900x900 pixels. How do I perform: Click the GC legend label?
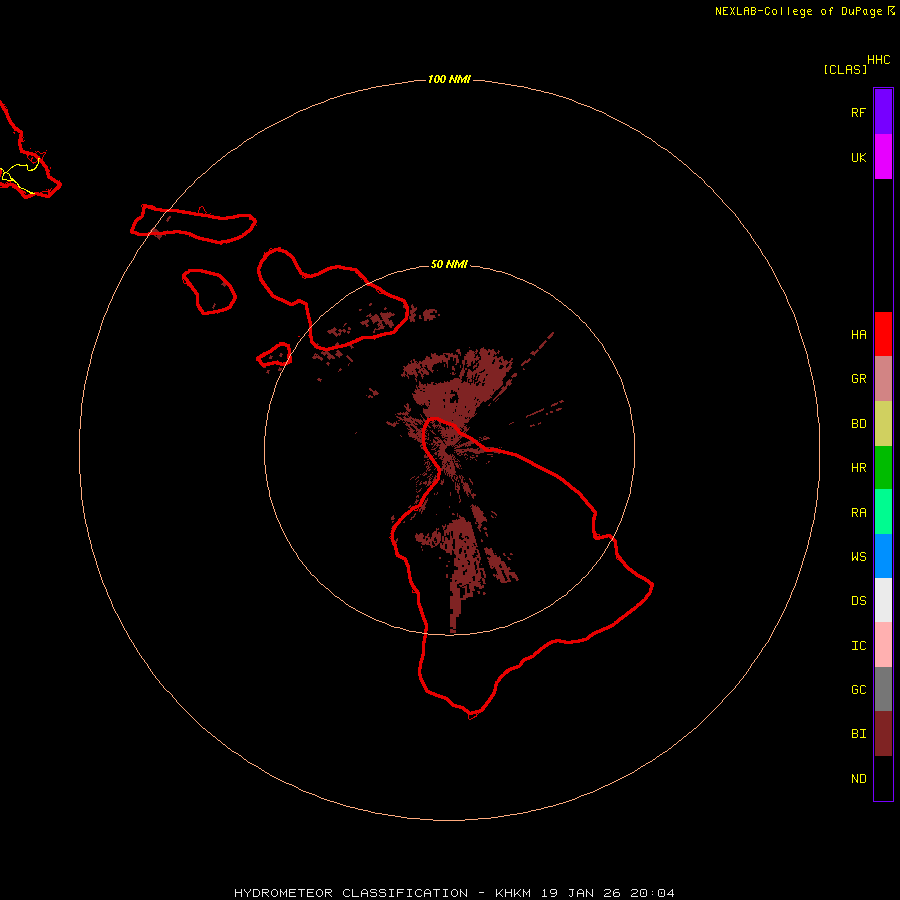click(858, 690)
